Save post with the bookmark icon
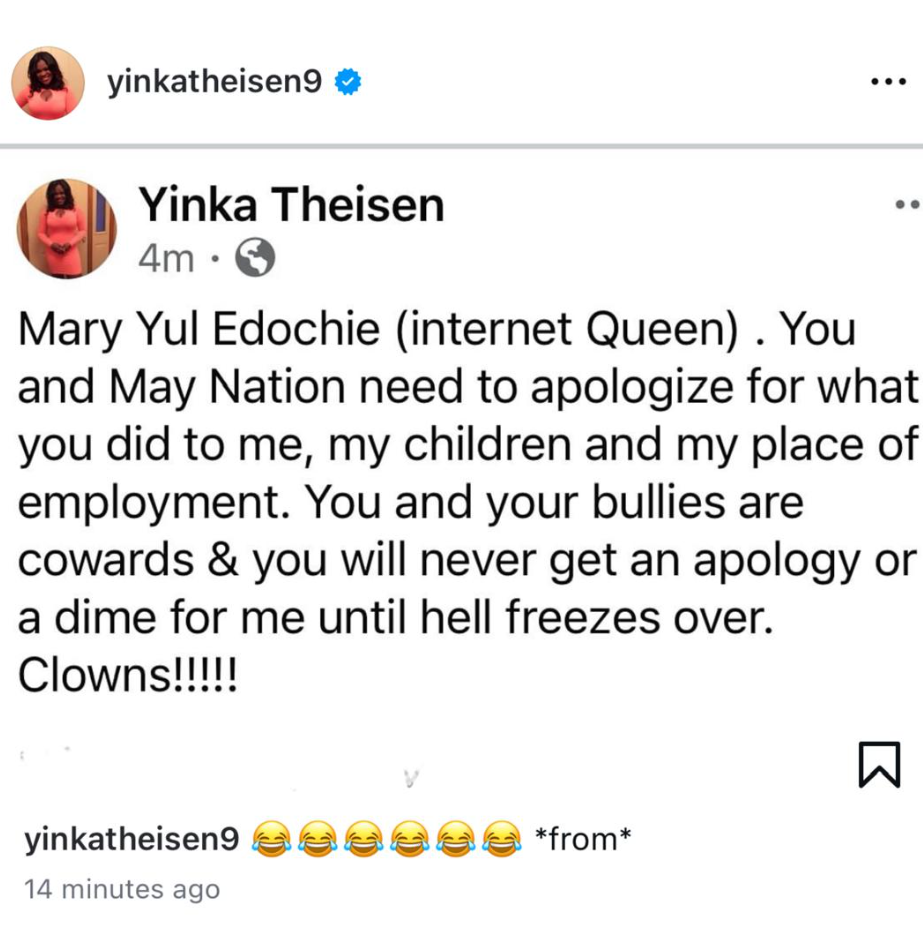The image size is (923, 939). pyautogui.click(x=879, y=764)
